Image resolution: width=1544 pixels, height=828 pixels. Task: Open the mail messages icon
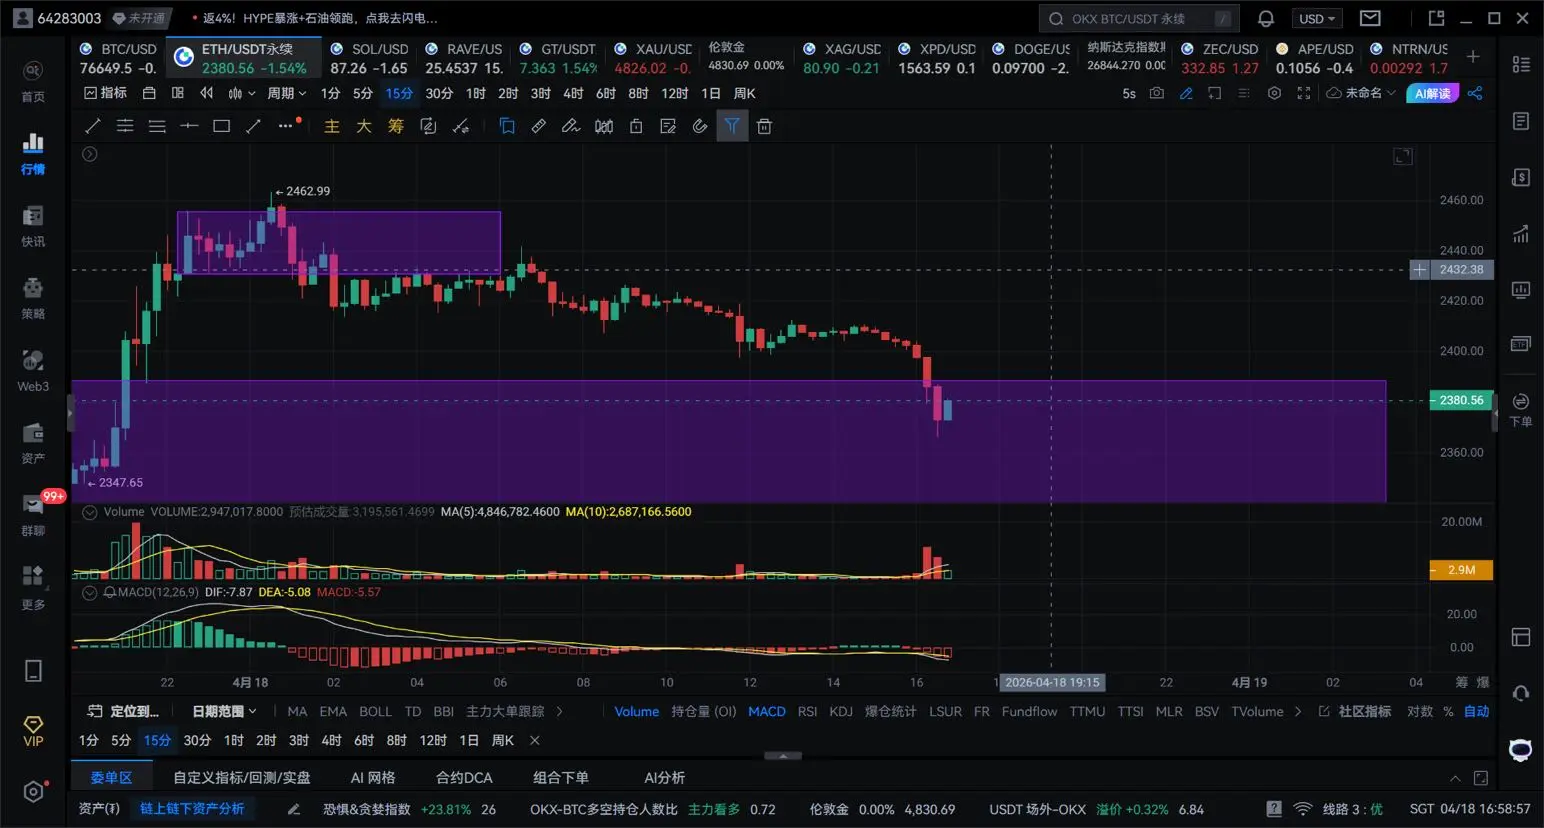pyautogui.click(x=1371, y=18)
